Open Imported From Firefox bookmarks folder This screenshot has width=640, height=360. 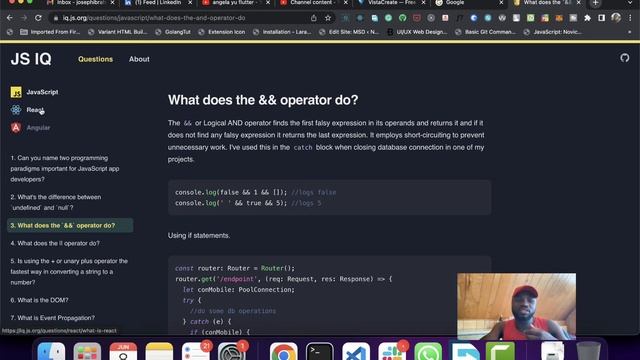[x=50, y=32]
